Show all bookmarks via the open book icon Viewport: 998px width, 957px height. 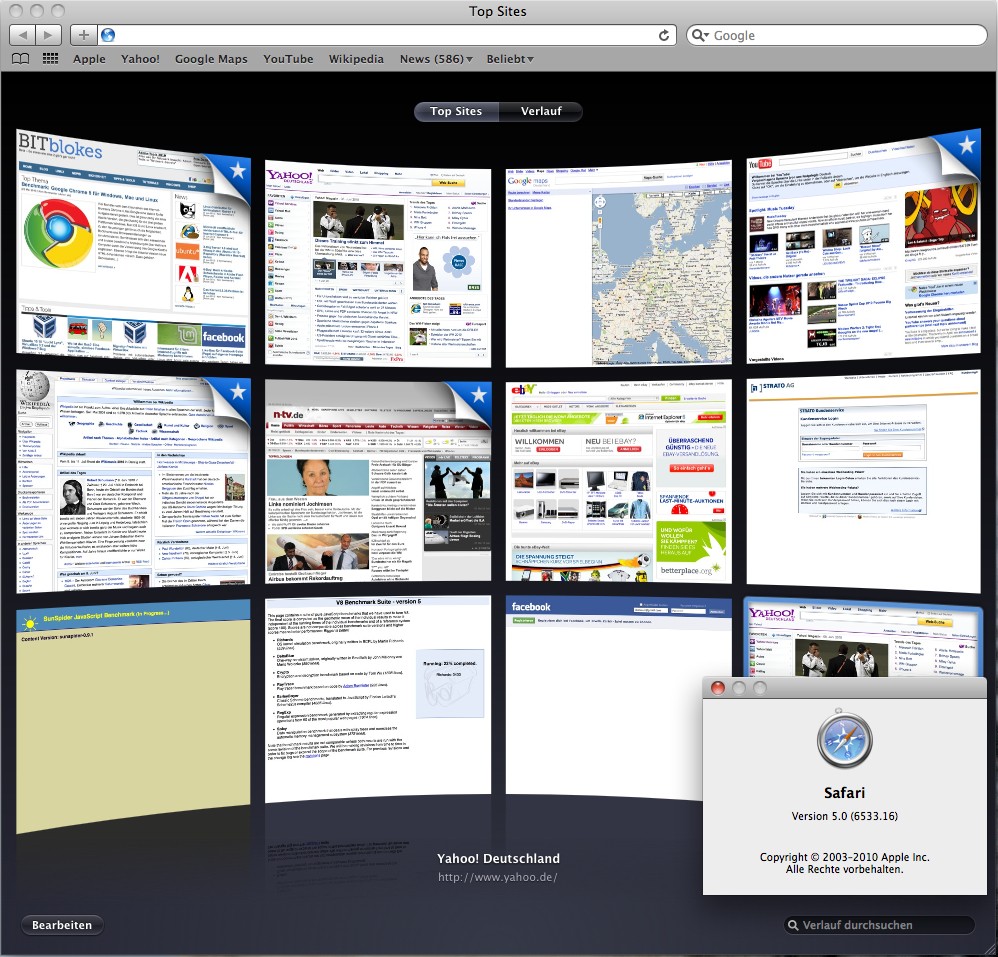[x=21, y=59]
